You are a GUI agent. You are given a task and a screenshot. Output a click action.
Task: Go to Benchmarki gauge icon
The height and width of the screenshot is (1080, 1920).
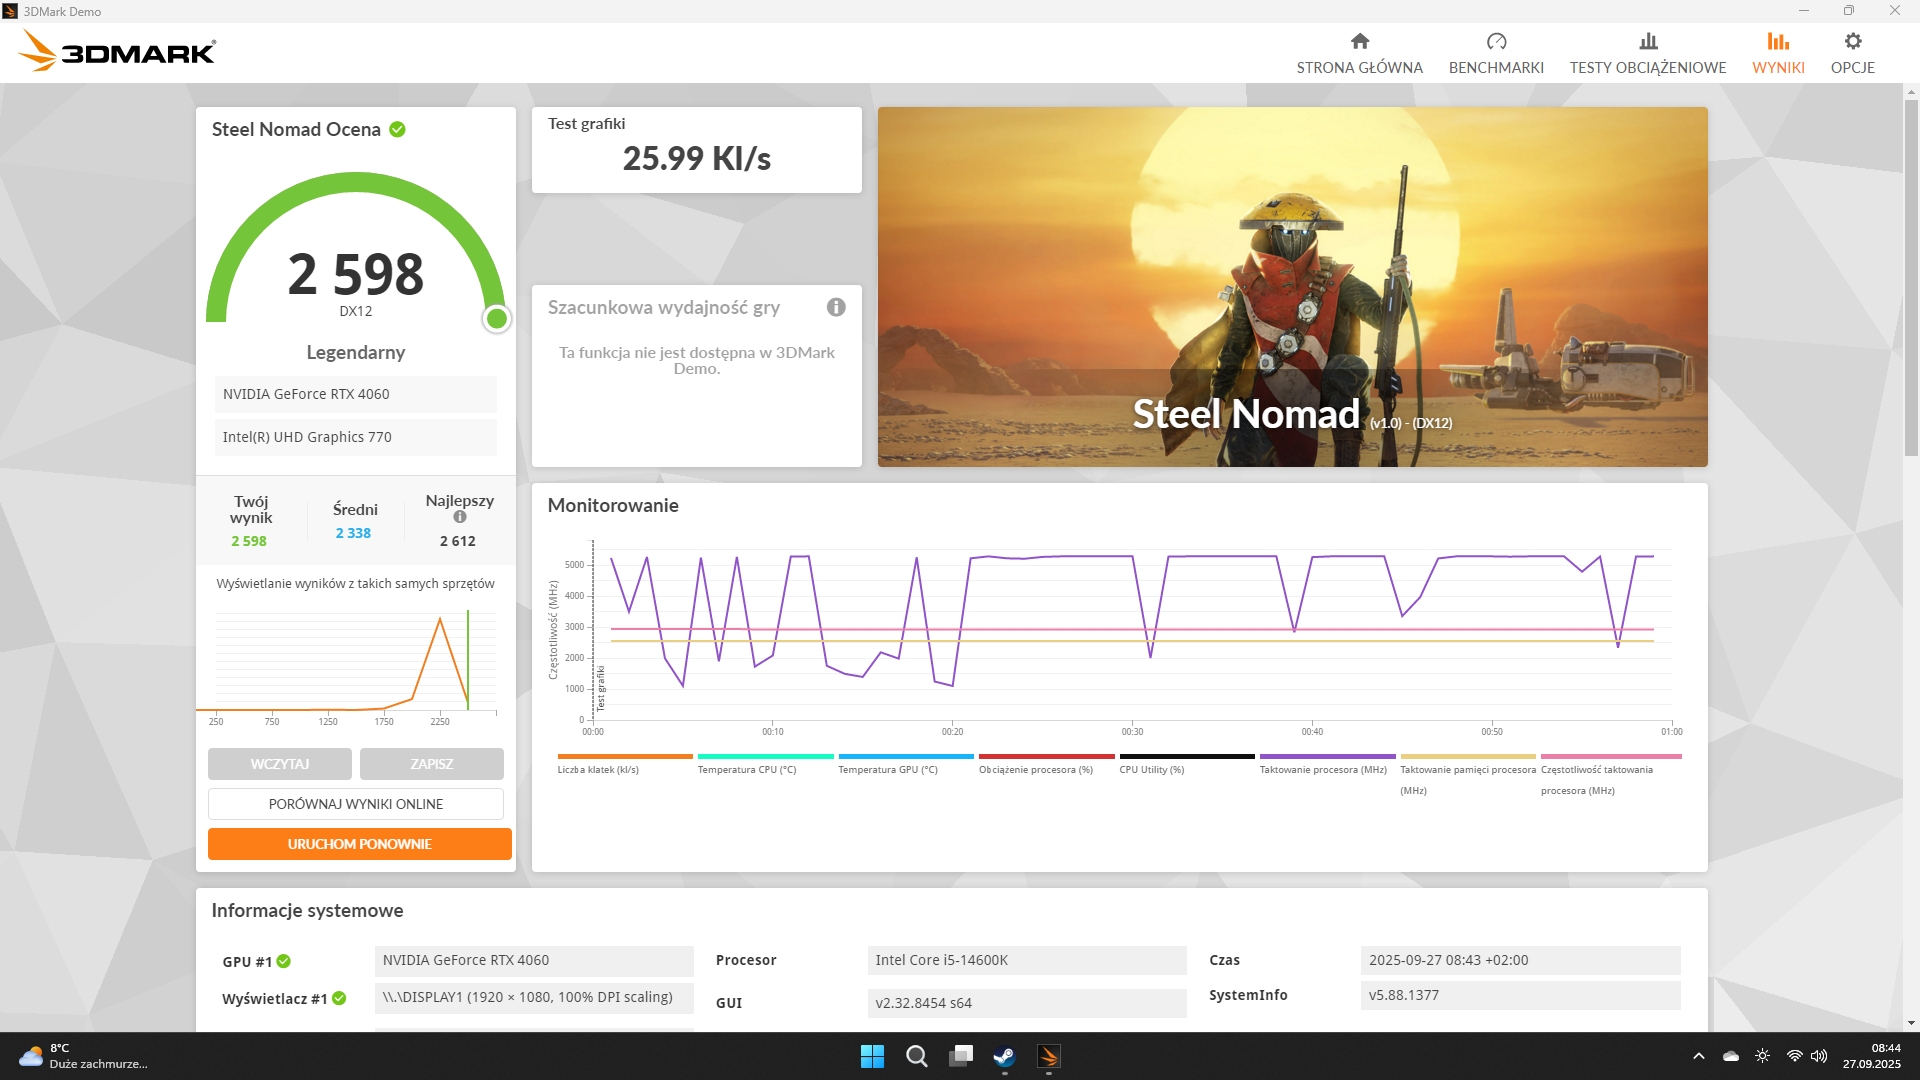pos(1496,42)
